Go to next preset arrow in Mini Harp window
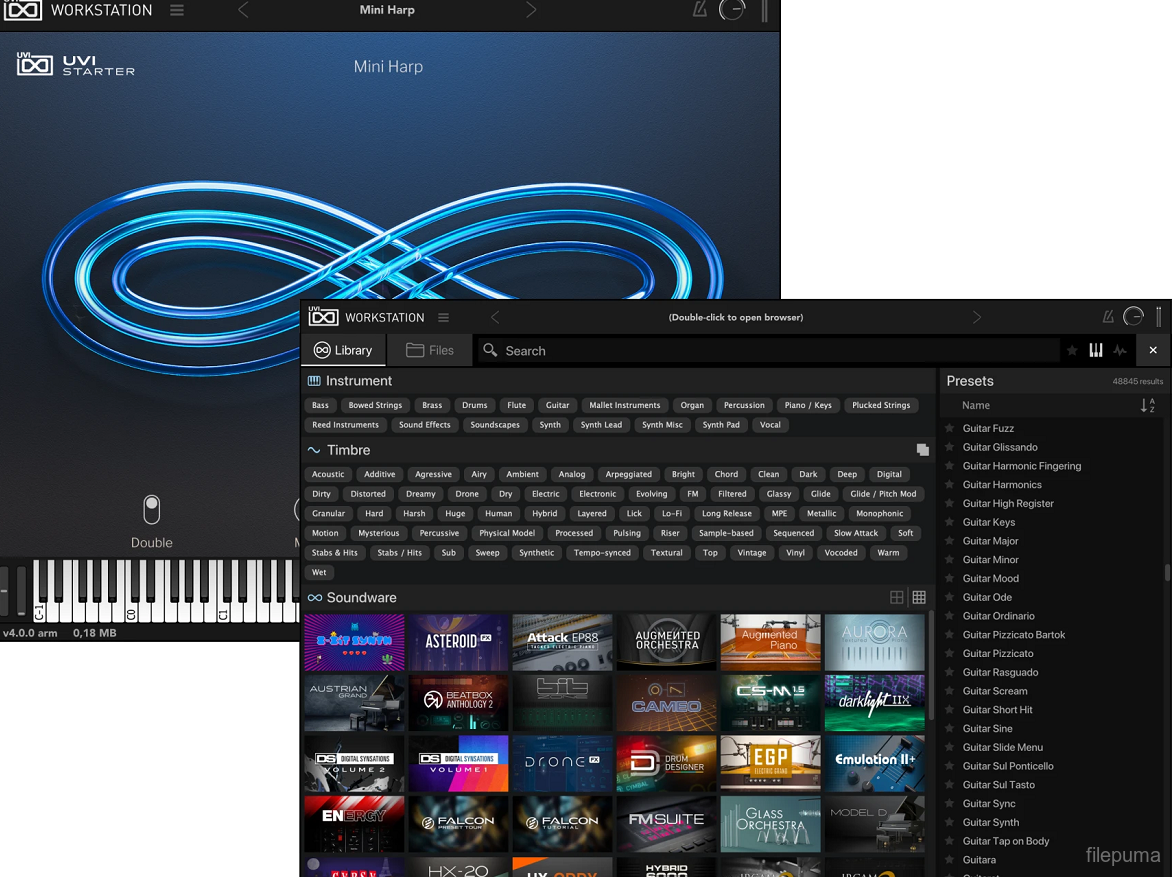 pos(531,10)
